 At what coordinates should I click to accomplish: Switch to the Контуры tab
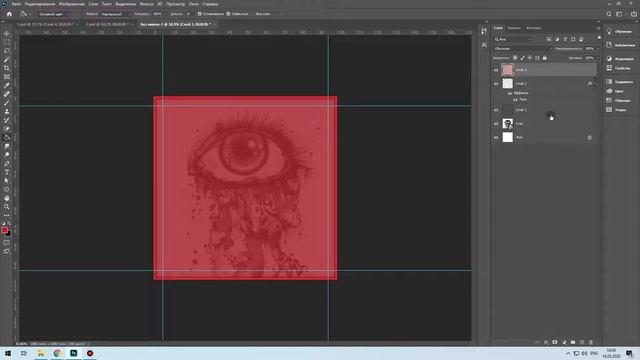[533, 28]
